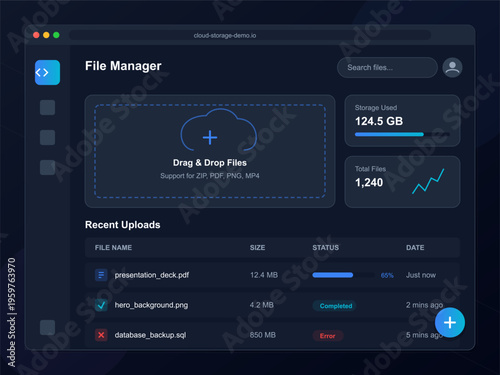Select the database_backup.sql file name
500x375 pixels.
tap(150, 335)
